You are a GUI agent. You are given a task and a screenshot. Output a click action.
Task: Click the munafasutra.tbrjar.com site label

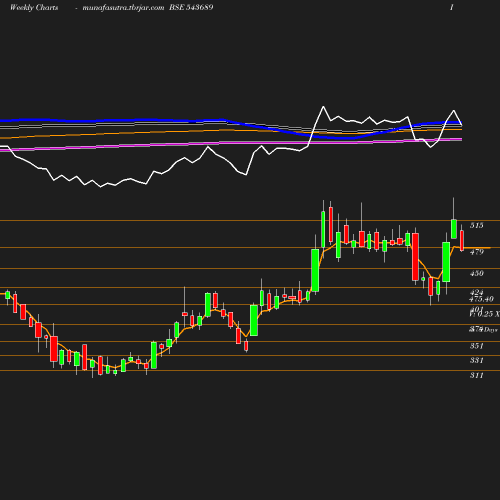point(123,7)
